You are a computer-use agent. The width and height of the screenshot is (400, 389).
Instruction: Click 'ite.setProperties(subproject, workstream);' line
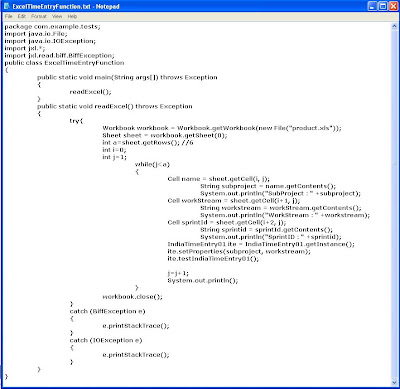(x=239, y=252)
